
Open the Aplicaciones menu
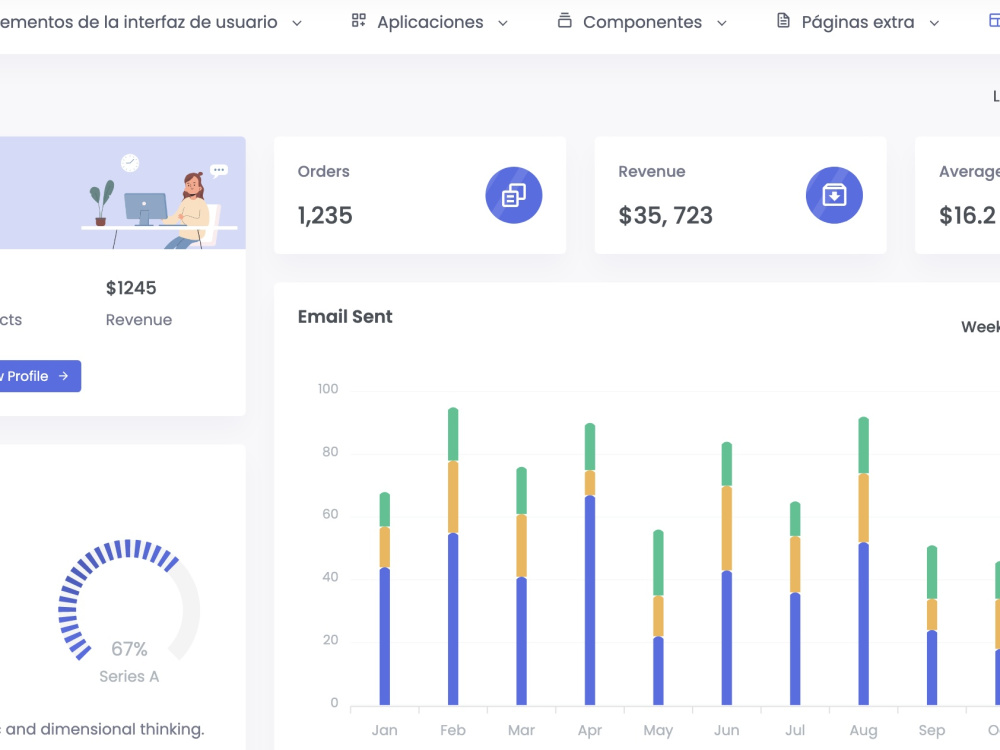(430, 22)
